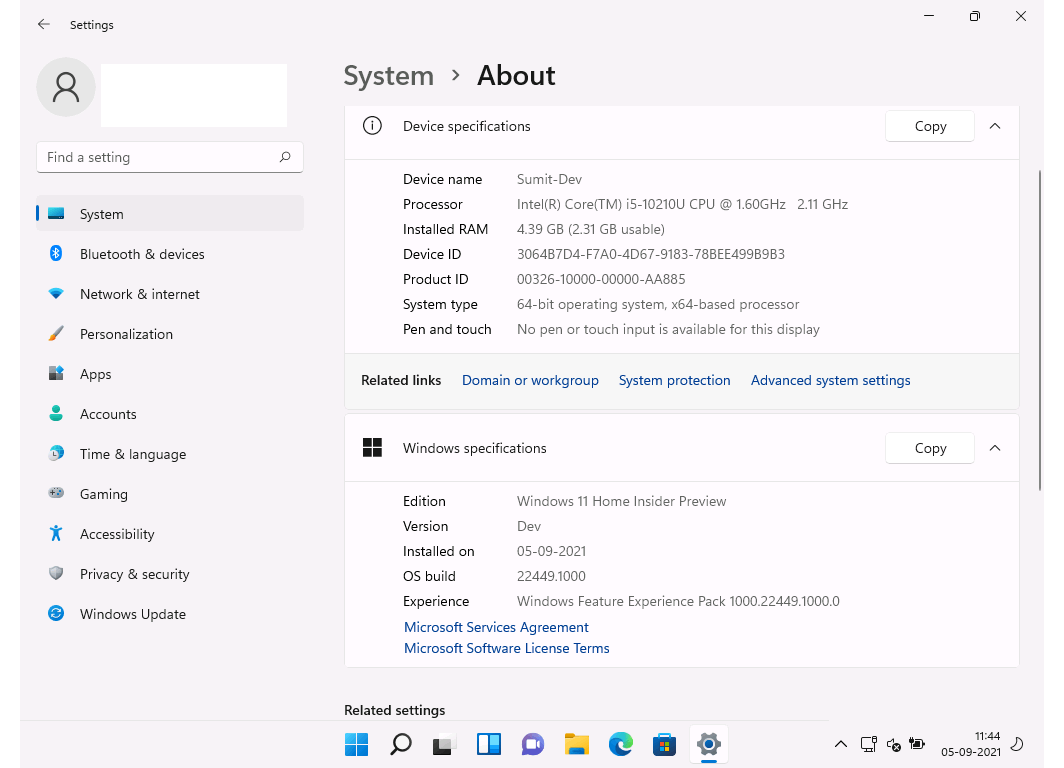Screen dimensions: 1064x768
Task: Select the Windows Update icon
Action: pyautogui.click(x=55, y=614)
